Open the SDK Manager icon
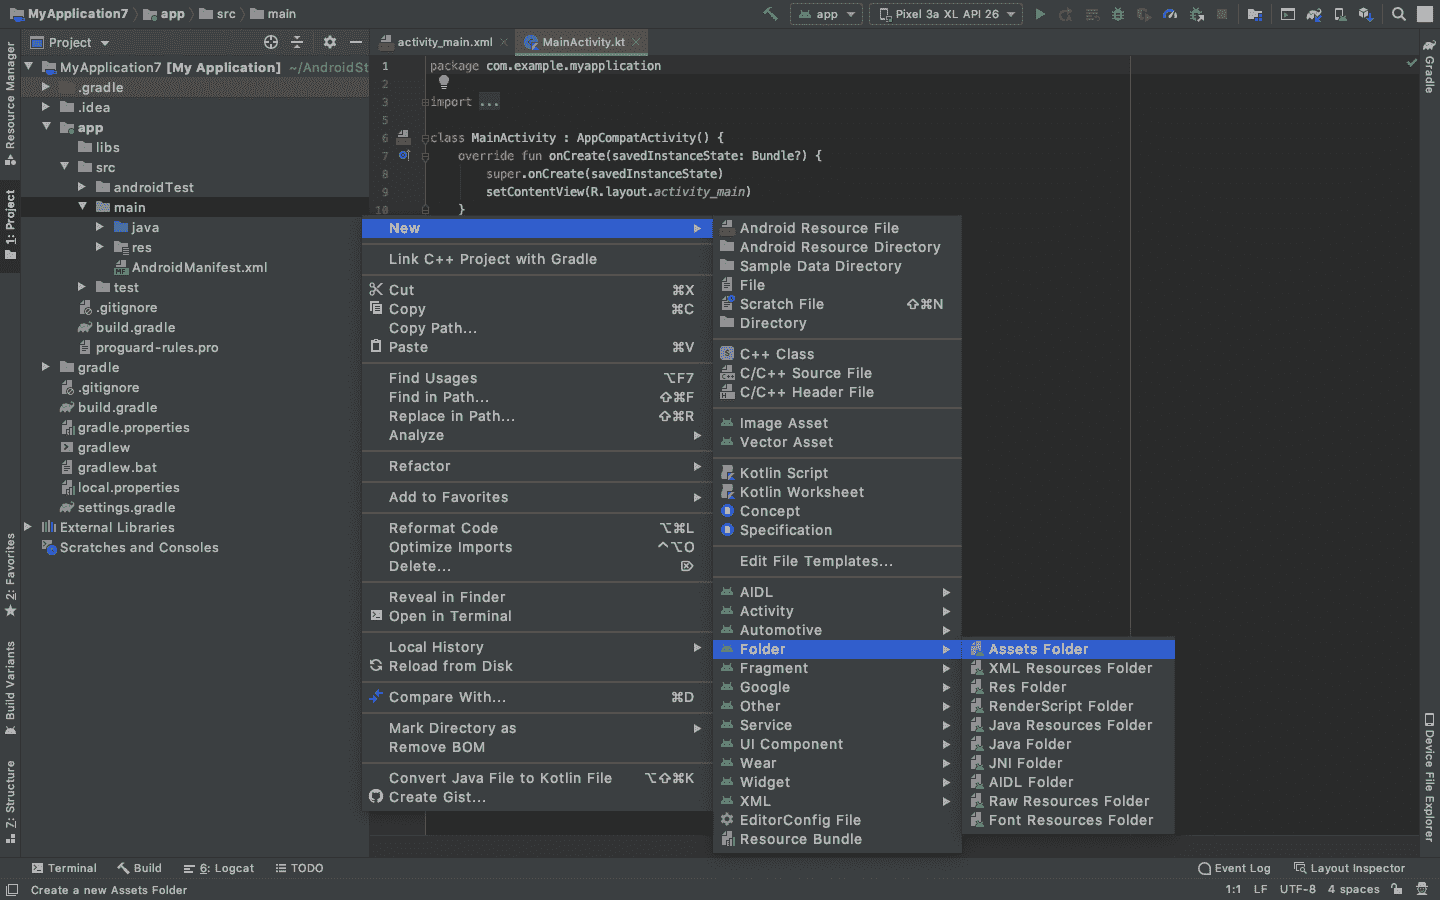Viewport: 1440px width, 900px height. [x=1367, y=15]
